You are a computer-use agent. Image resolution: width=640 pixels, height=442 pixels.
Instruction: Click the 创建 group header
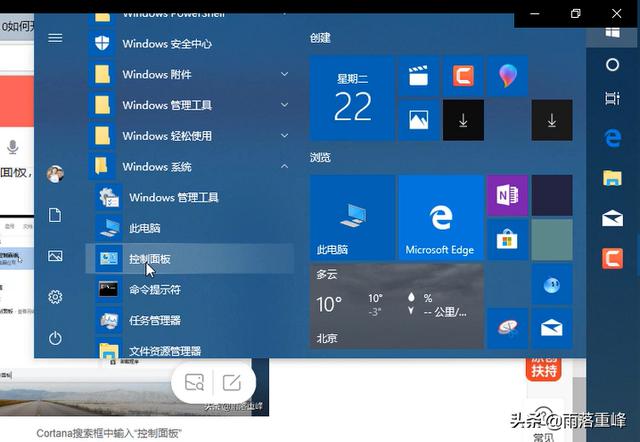point(320,38)
